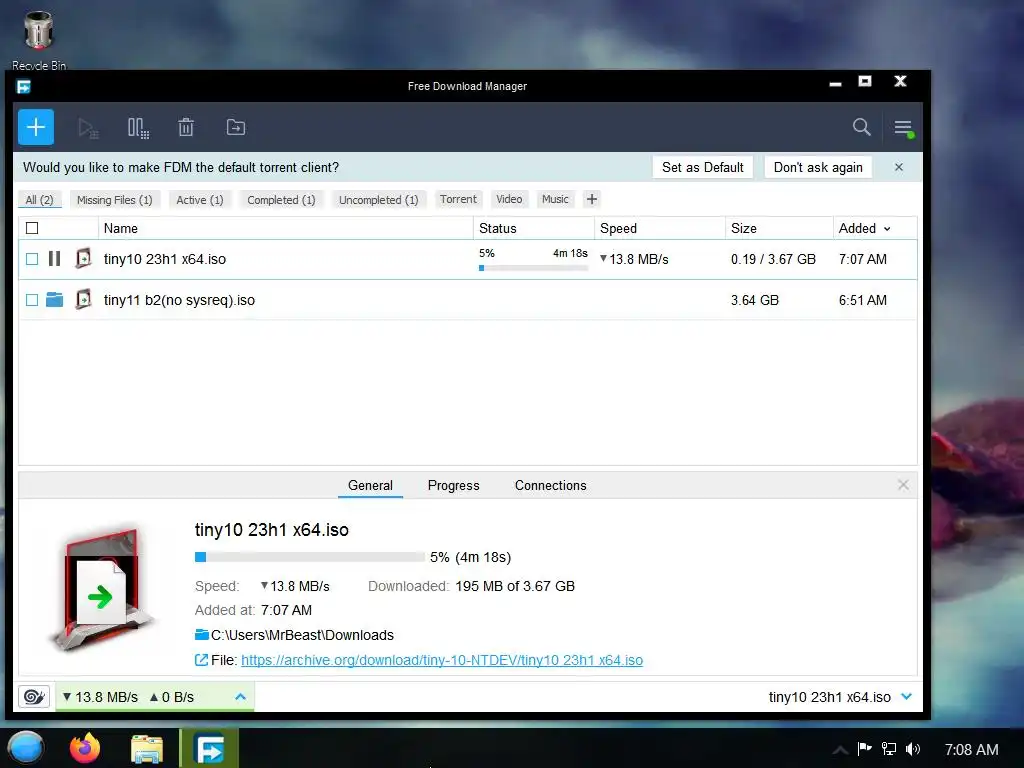Click the volume speaker tray icon
The image size is (1024, 768).
pyautogui.click(x=913, y=749)
